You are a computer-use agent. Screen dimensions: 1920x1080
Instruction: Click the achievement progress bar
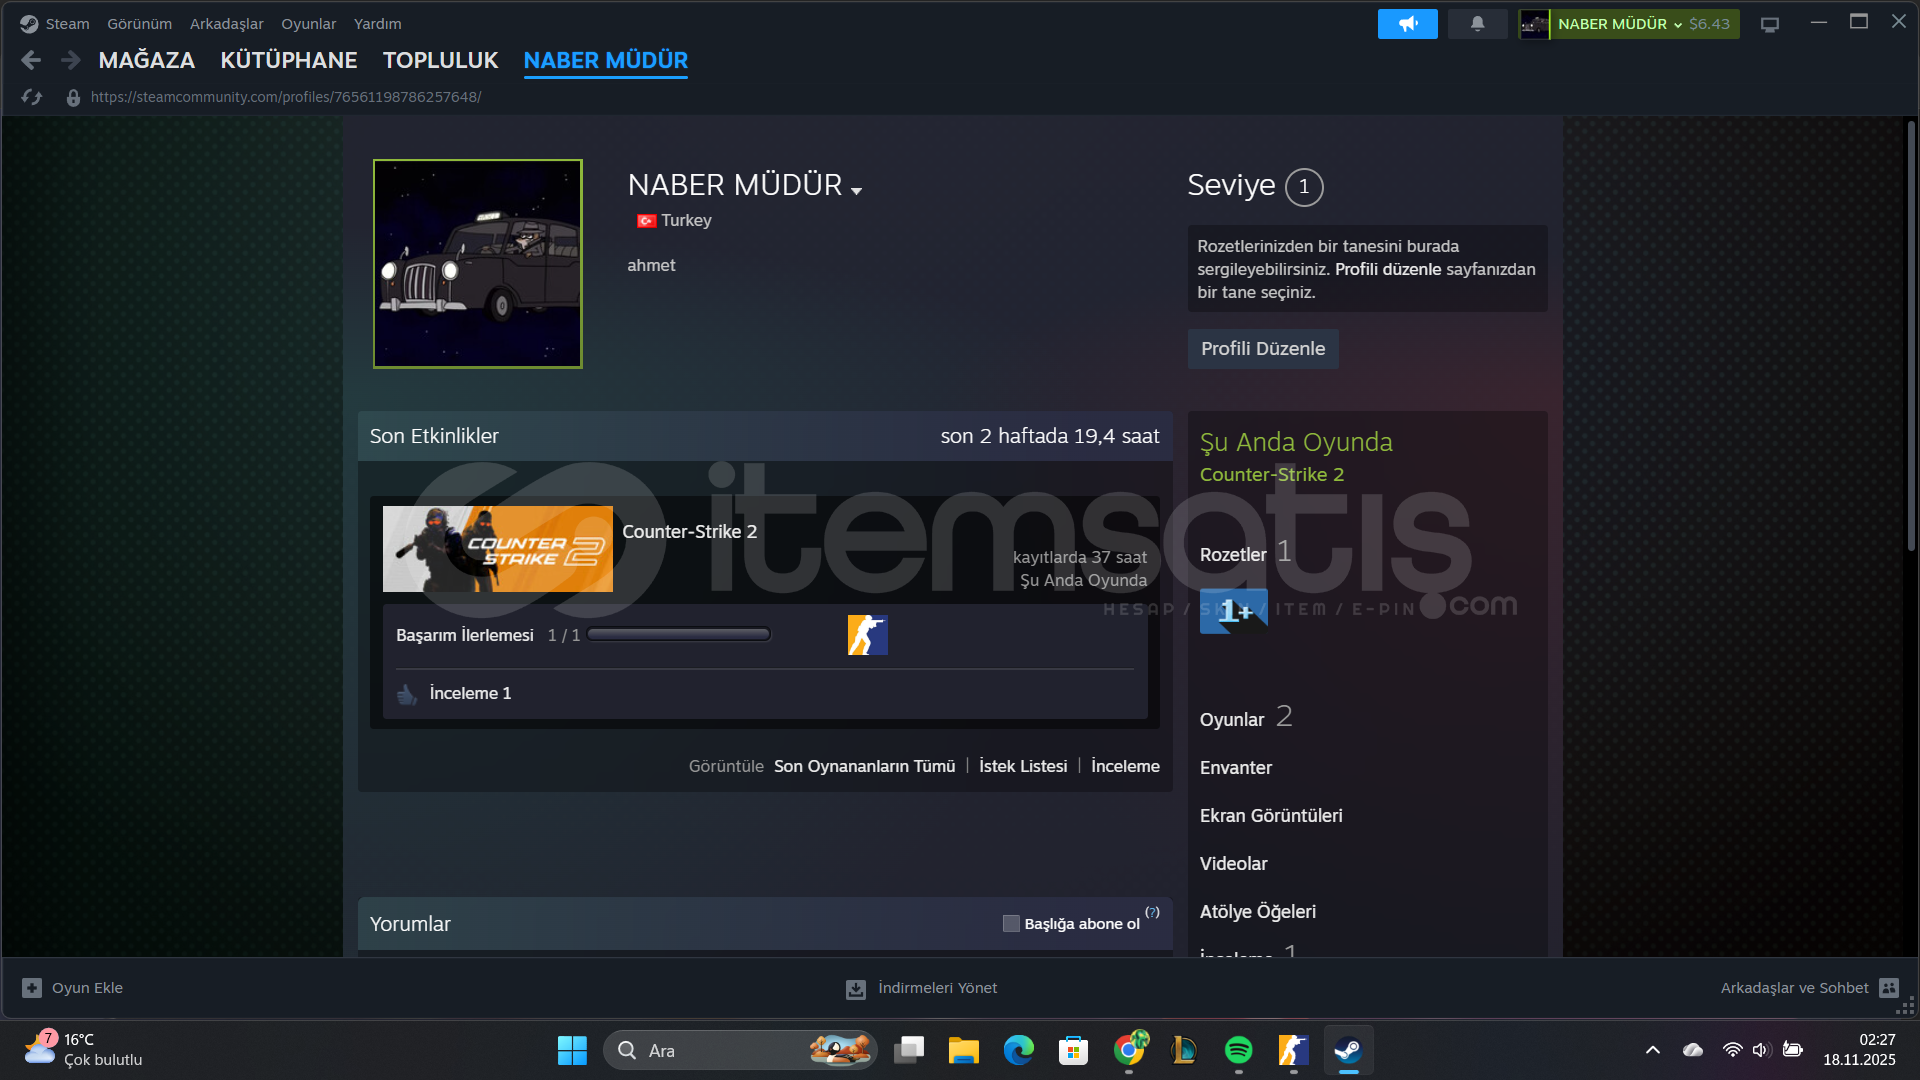678,635
